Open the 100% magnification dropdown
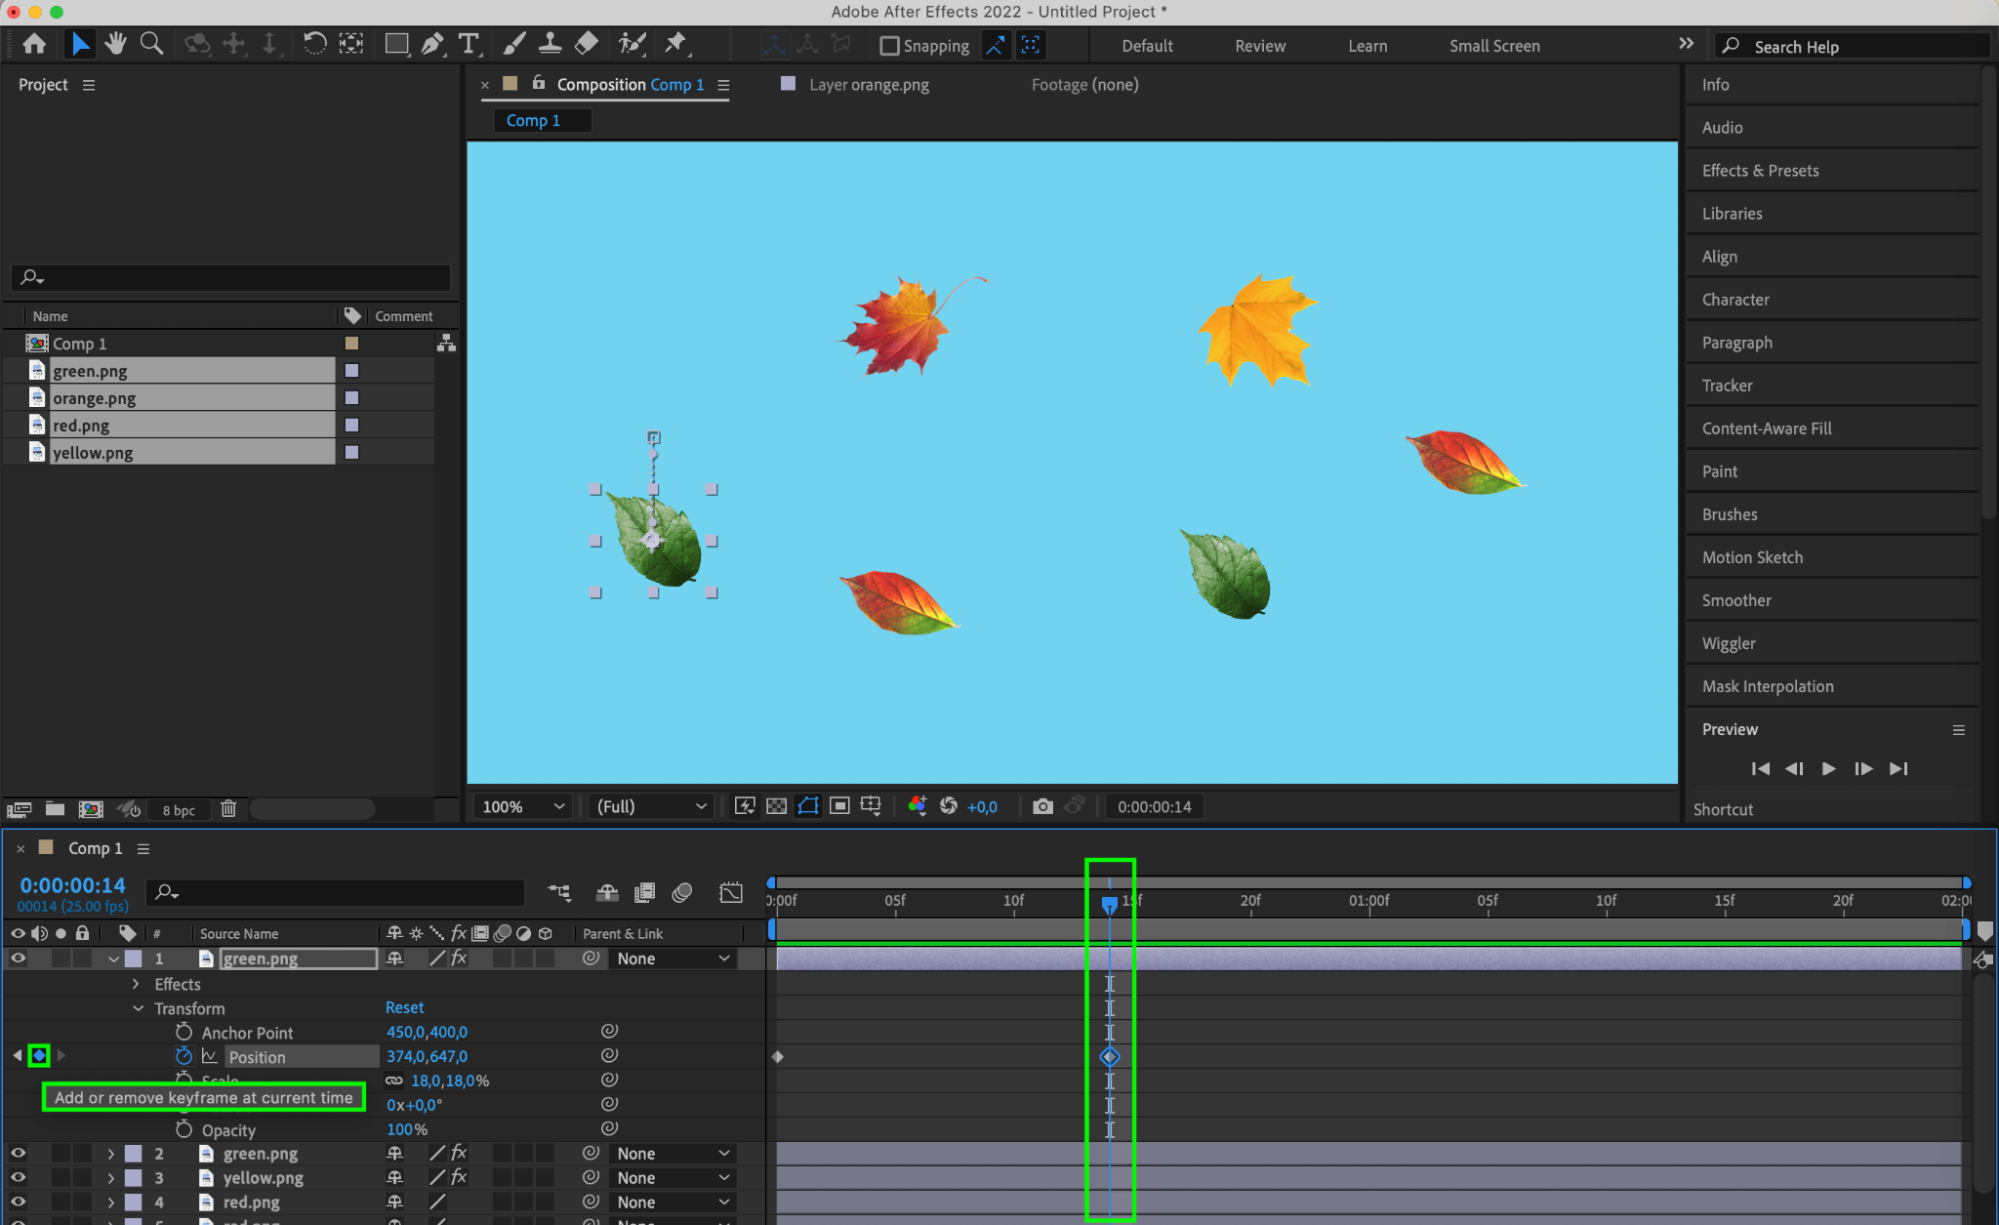The image size is (1999, 1225). (523, 806)
